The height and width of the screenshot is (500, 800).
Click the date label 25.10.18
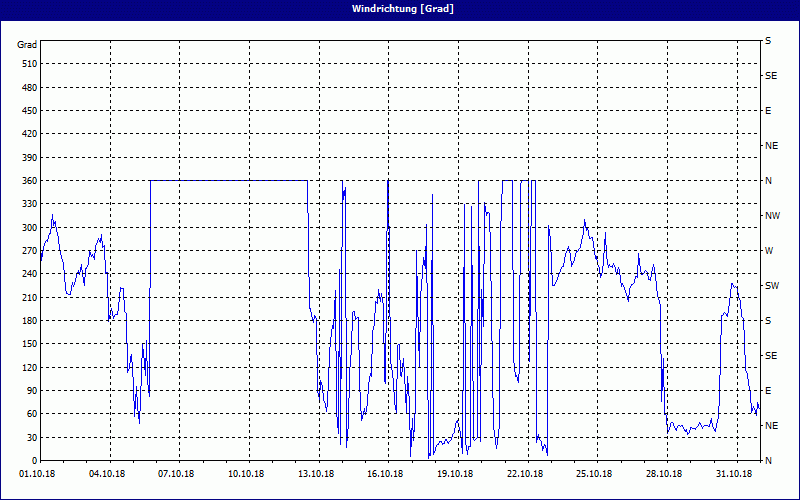pyautogui.click(x=594, y=474)
